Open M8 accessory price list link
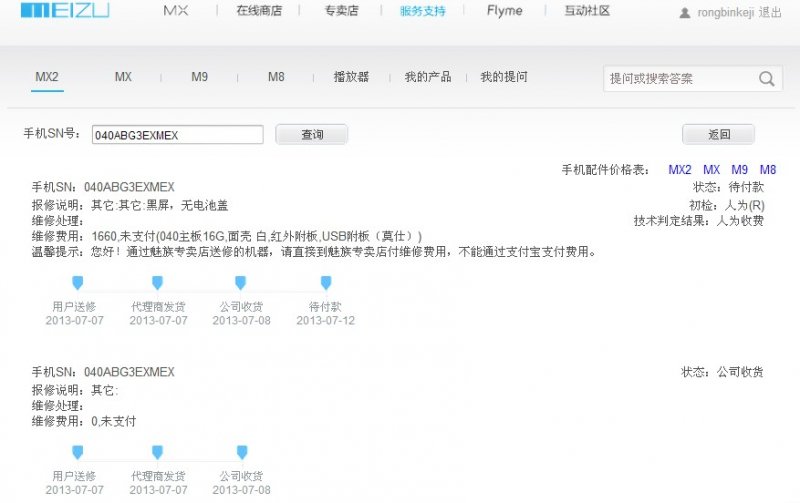Image resolution: width=800 pixels, height=503 pixels. coord(768,170)
